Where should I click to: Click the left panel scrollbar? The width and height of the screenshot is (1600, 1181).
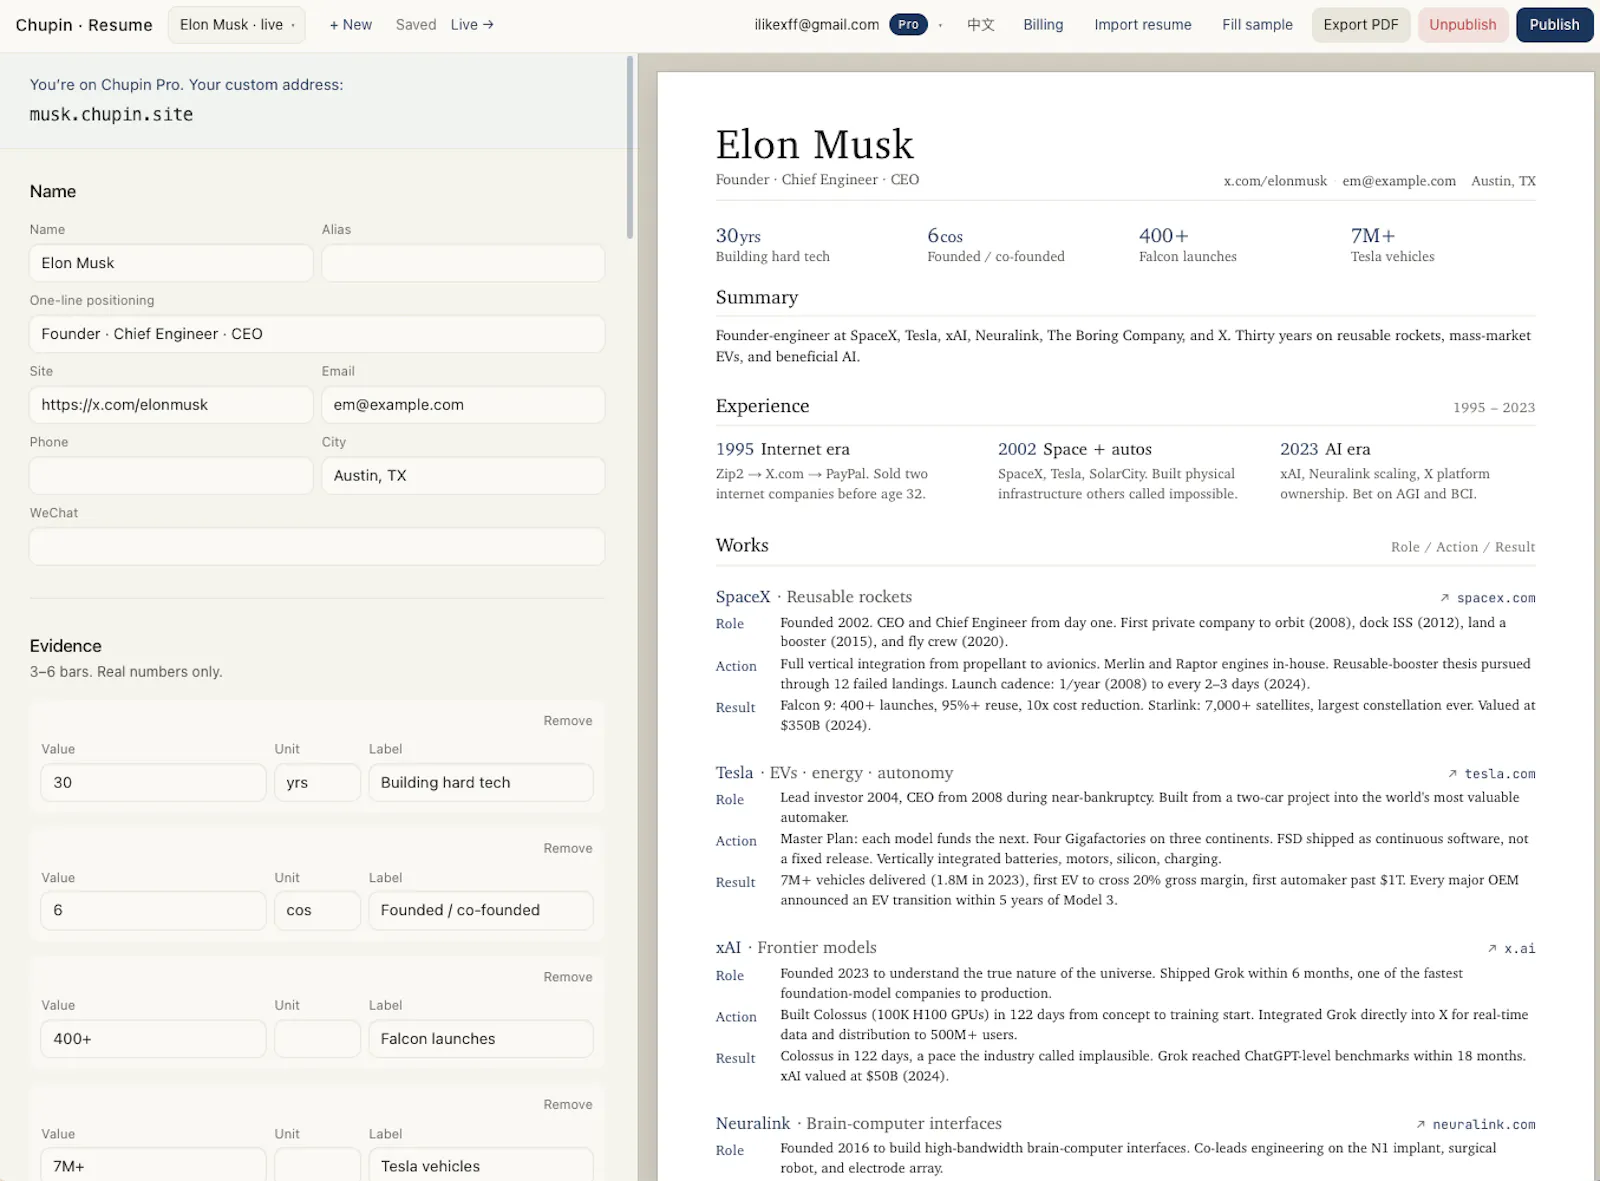tap(630, 147)
